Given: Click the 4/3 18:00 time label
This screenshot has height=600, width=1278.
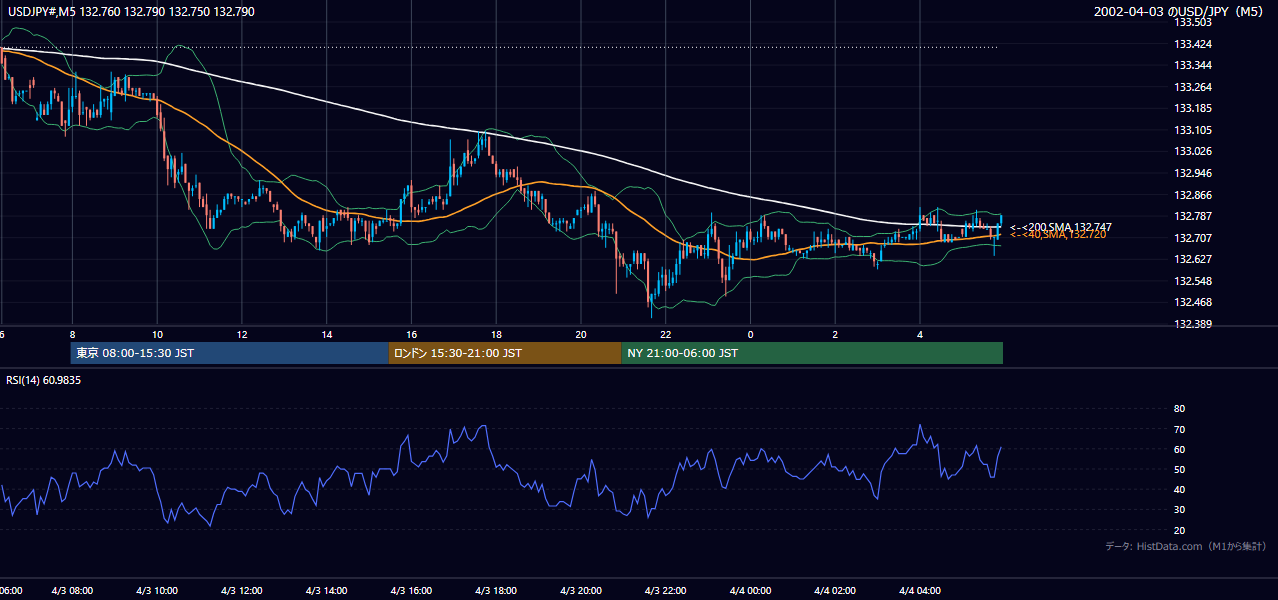Looking at the screenshot, I should tap(497, 591).
